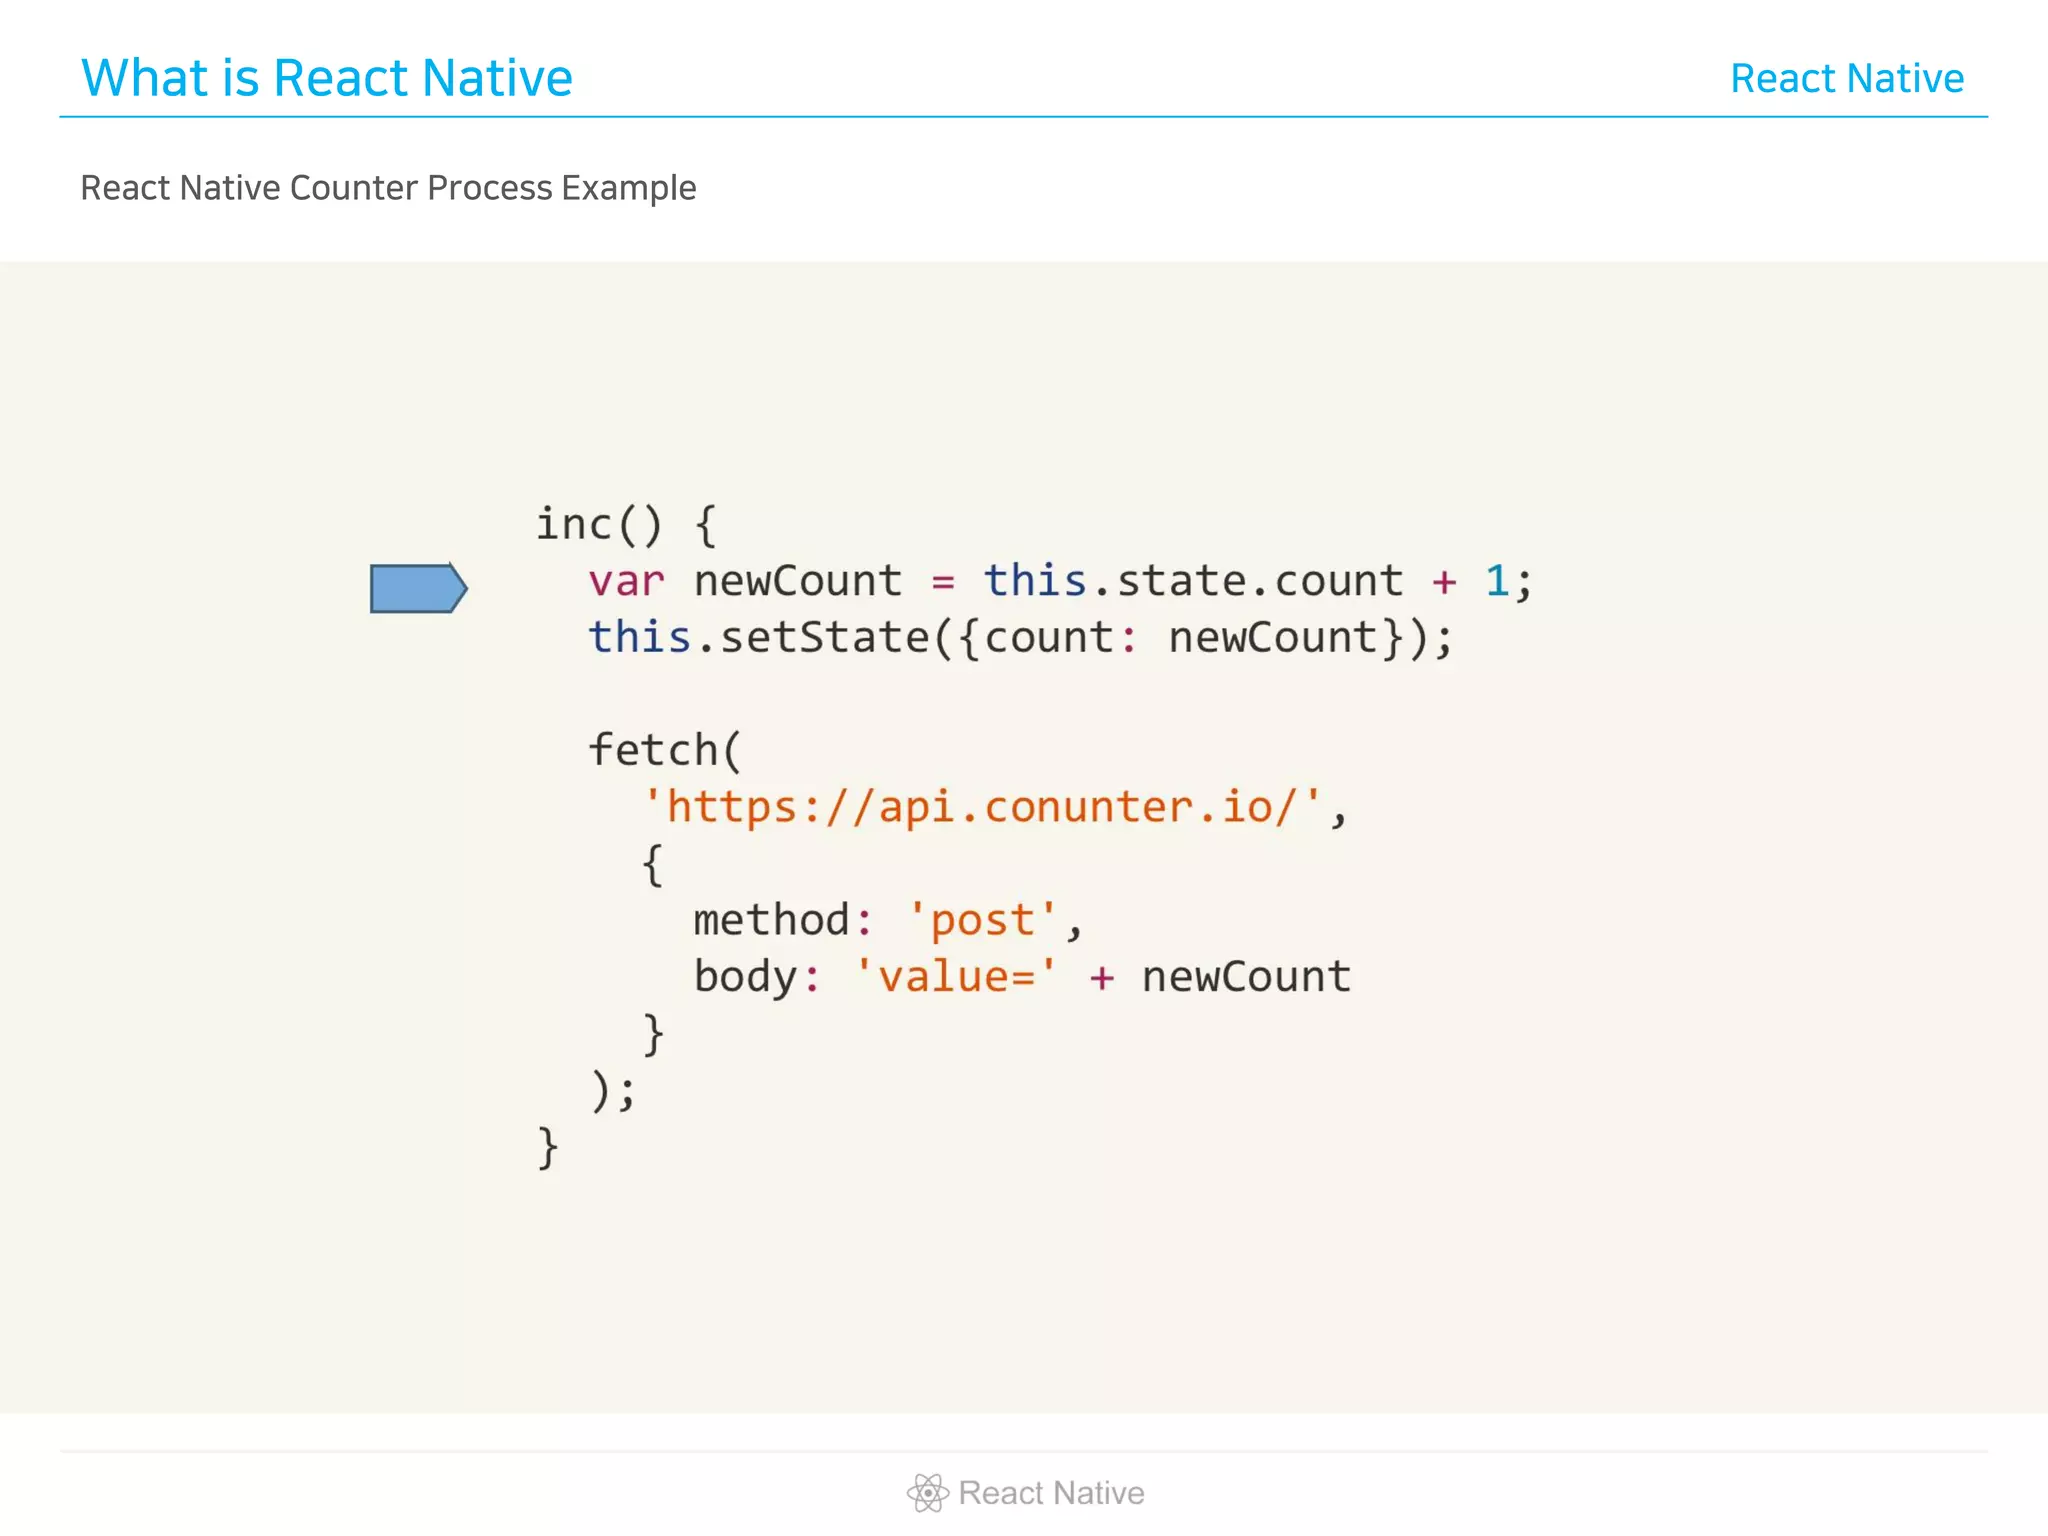Click the 'What is React Native' slide title

click(327, 78)
